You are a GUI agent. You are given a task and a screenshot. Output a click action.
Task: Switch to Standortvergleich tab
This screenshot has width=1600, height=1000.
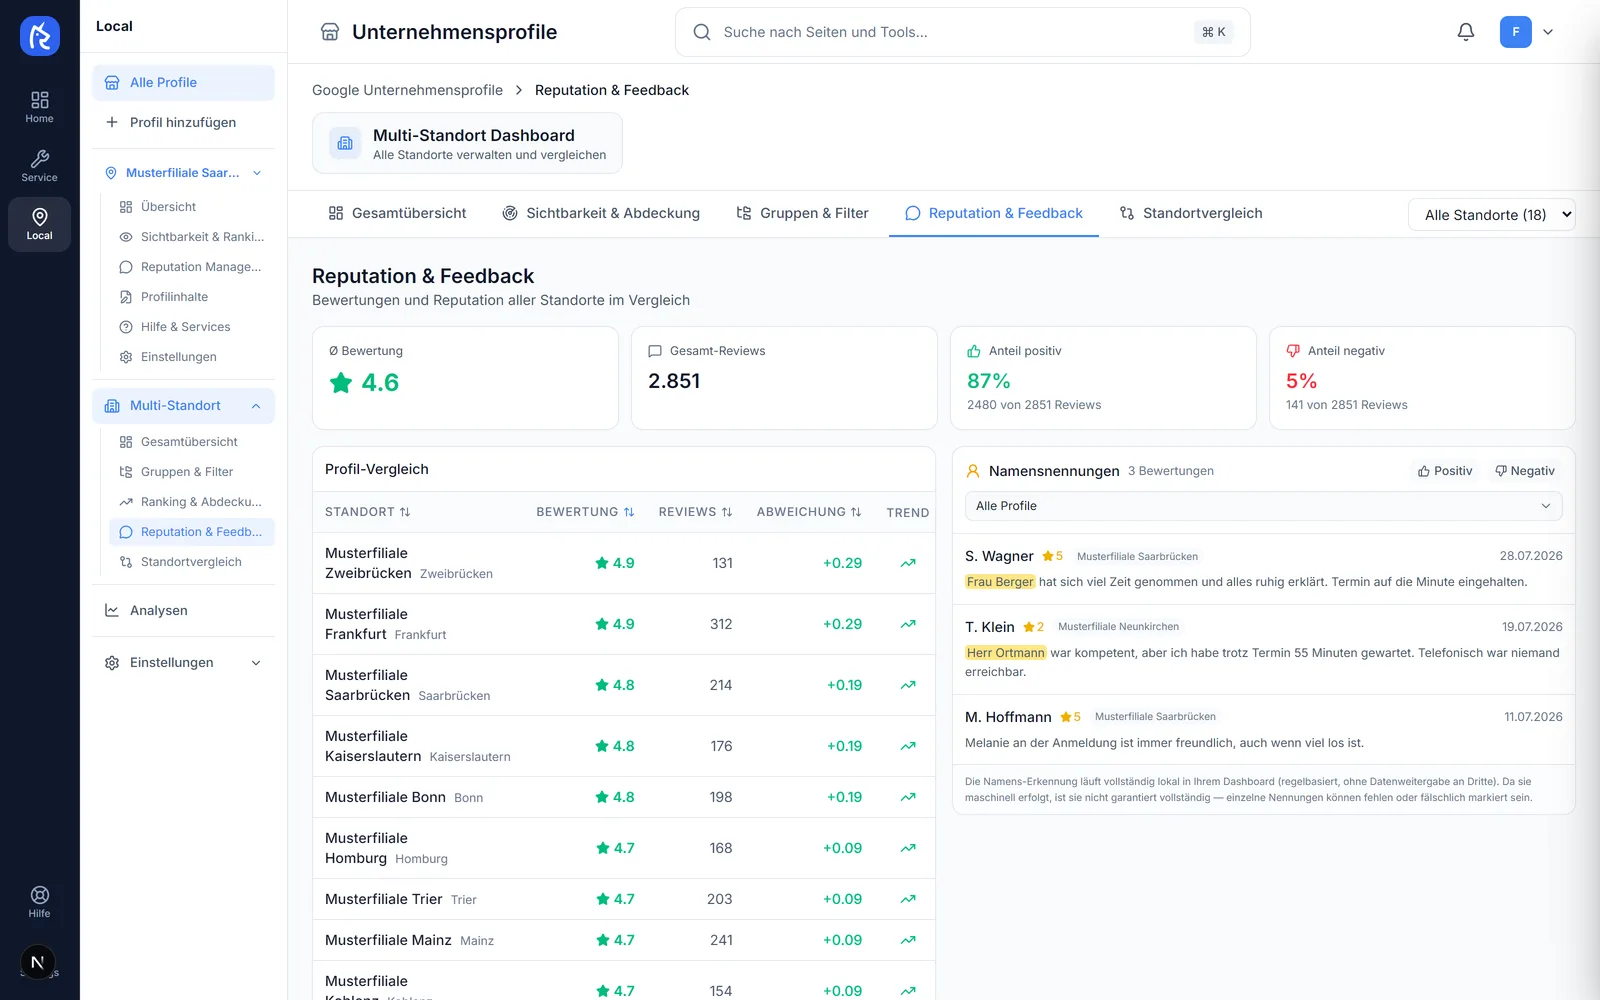(x=1191, y=213)
